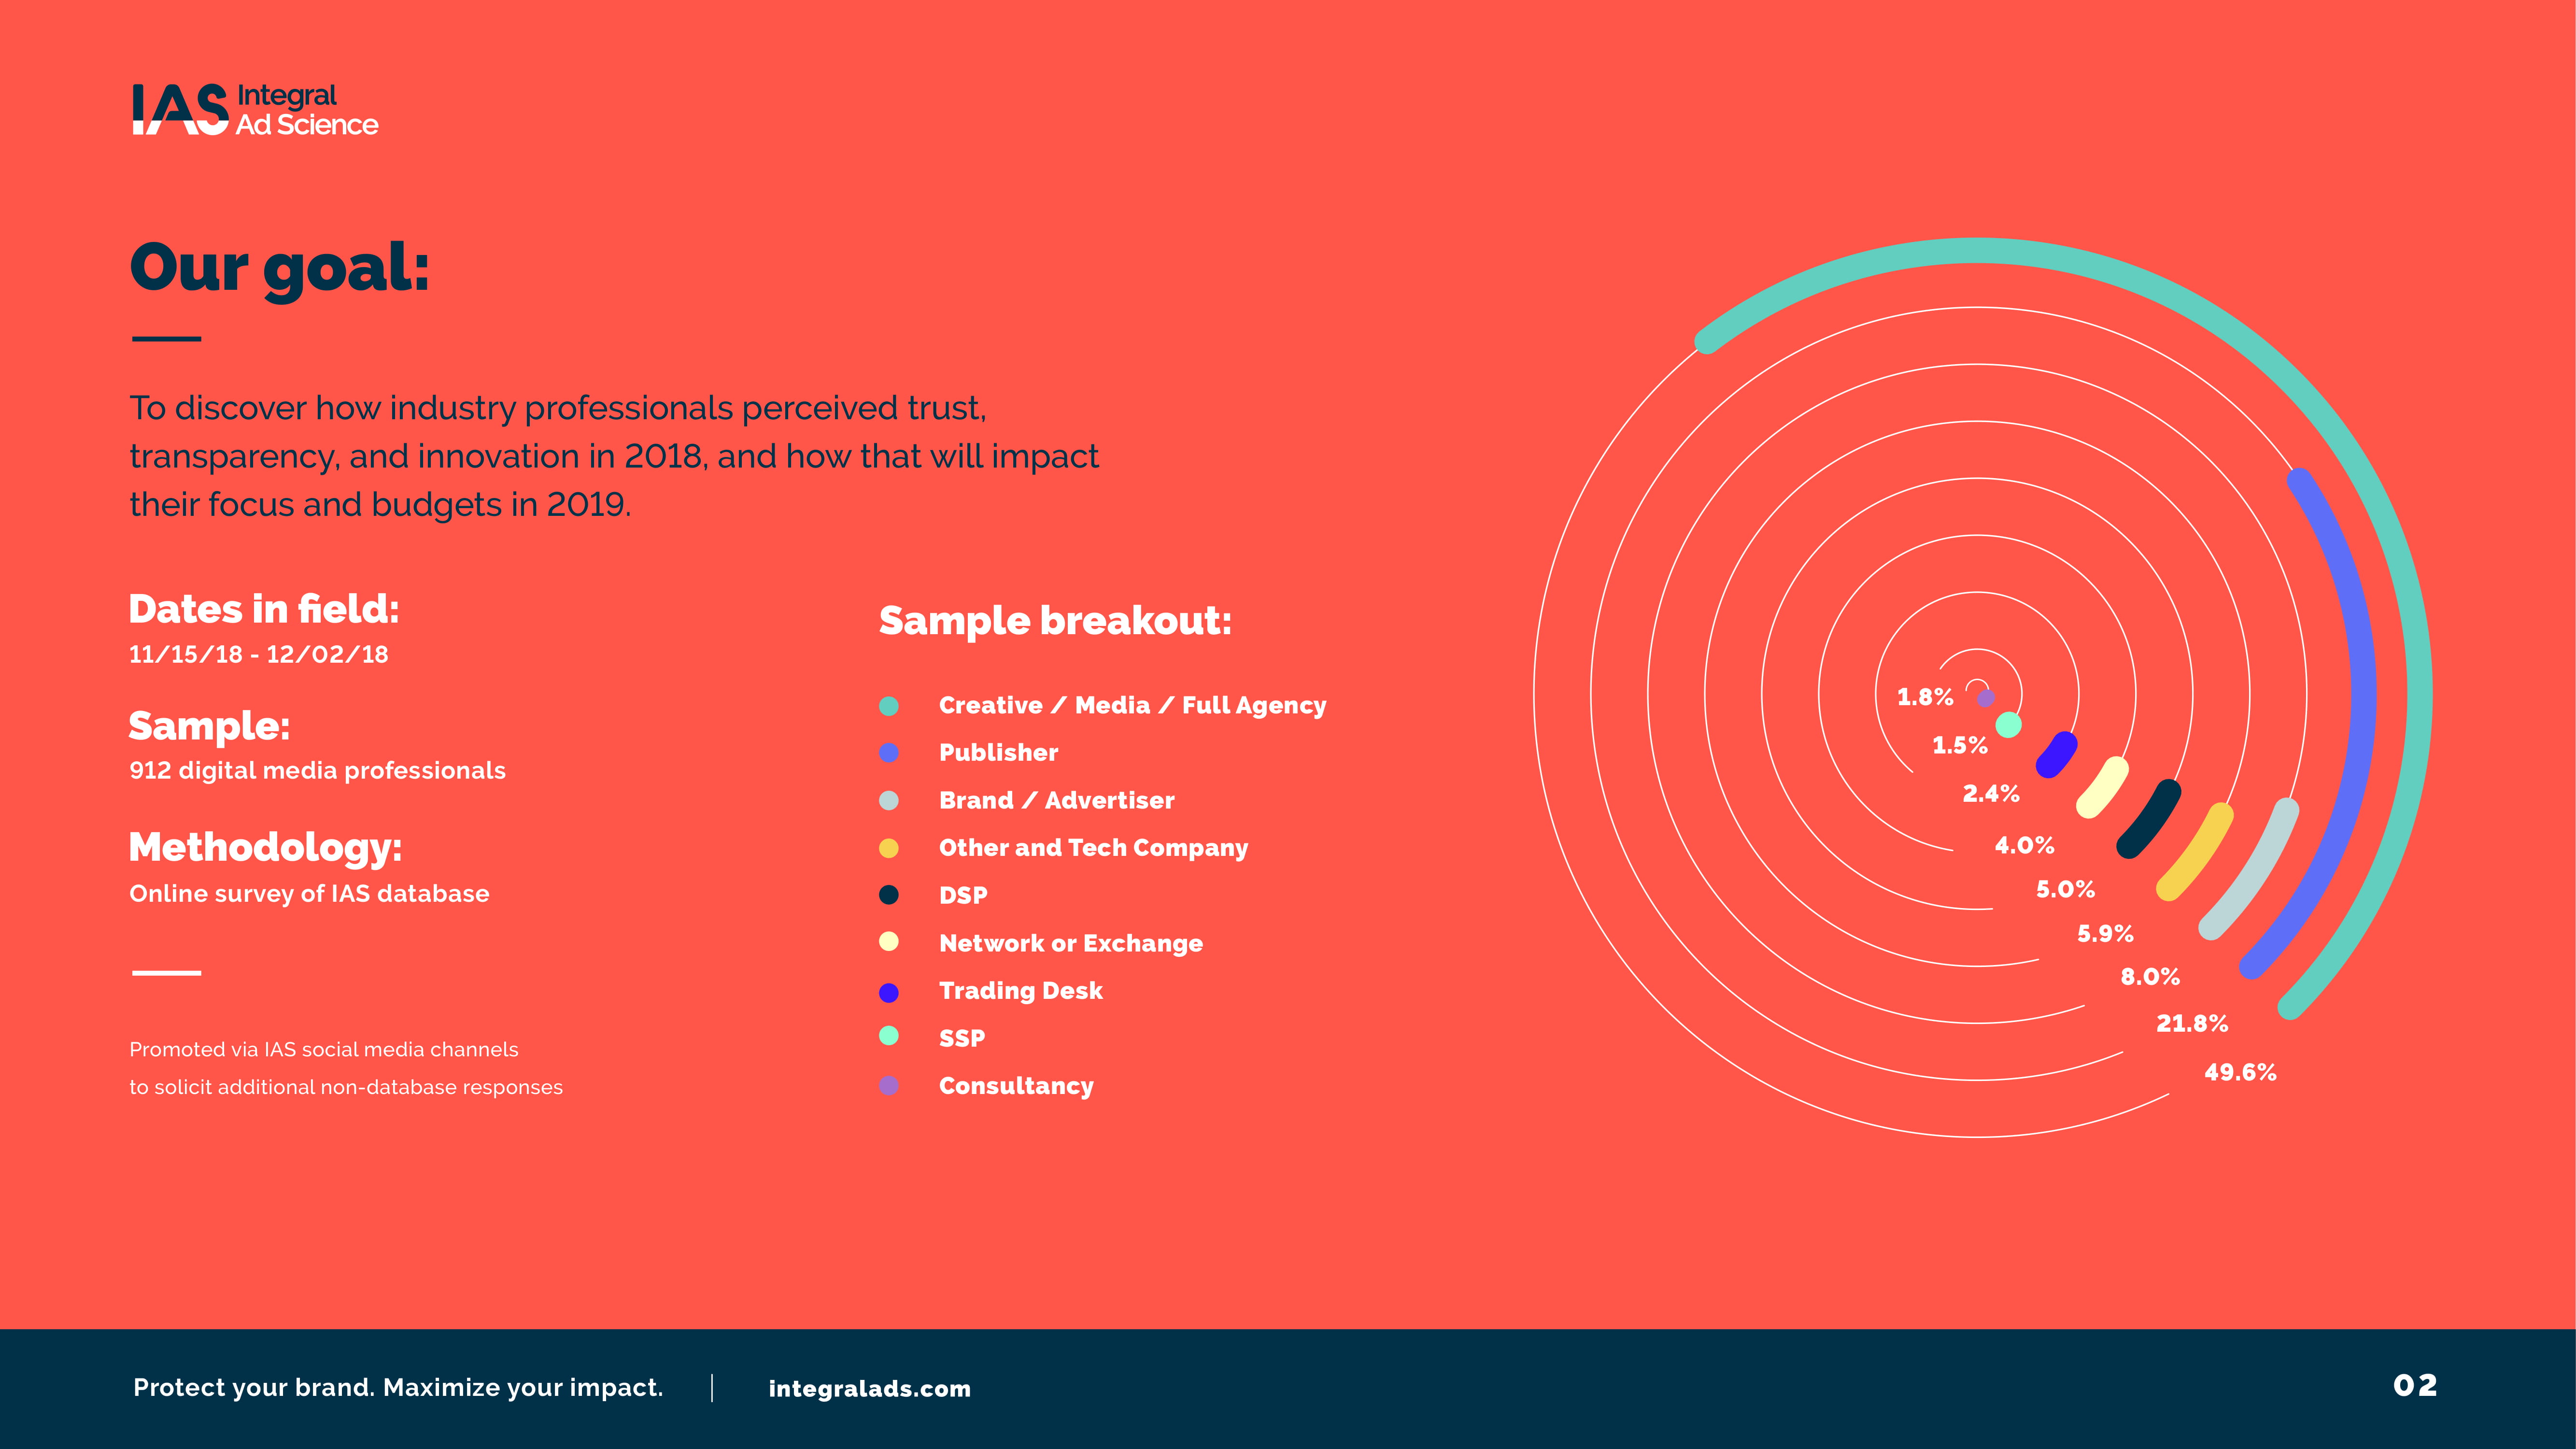Click the yellow Other and Tech Company dot

tap(888, 848)
